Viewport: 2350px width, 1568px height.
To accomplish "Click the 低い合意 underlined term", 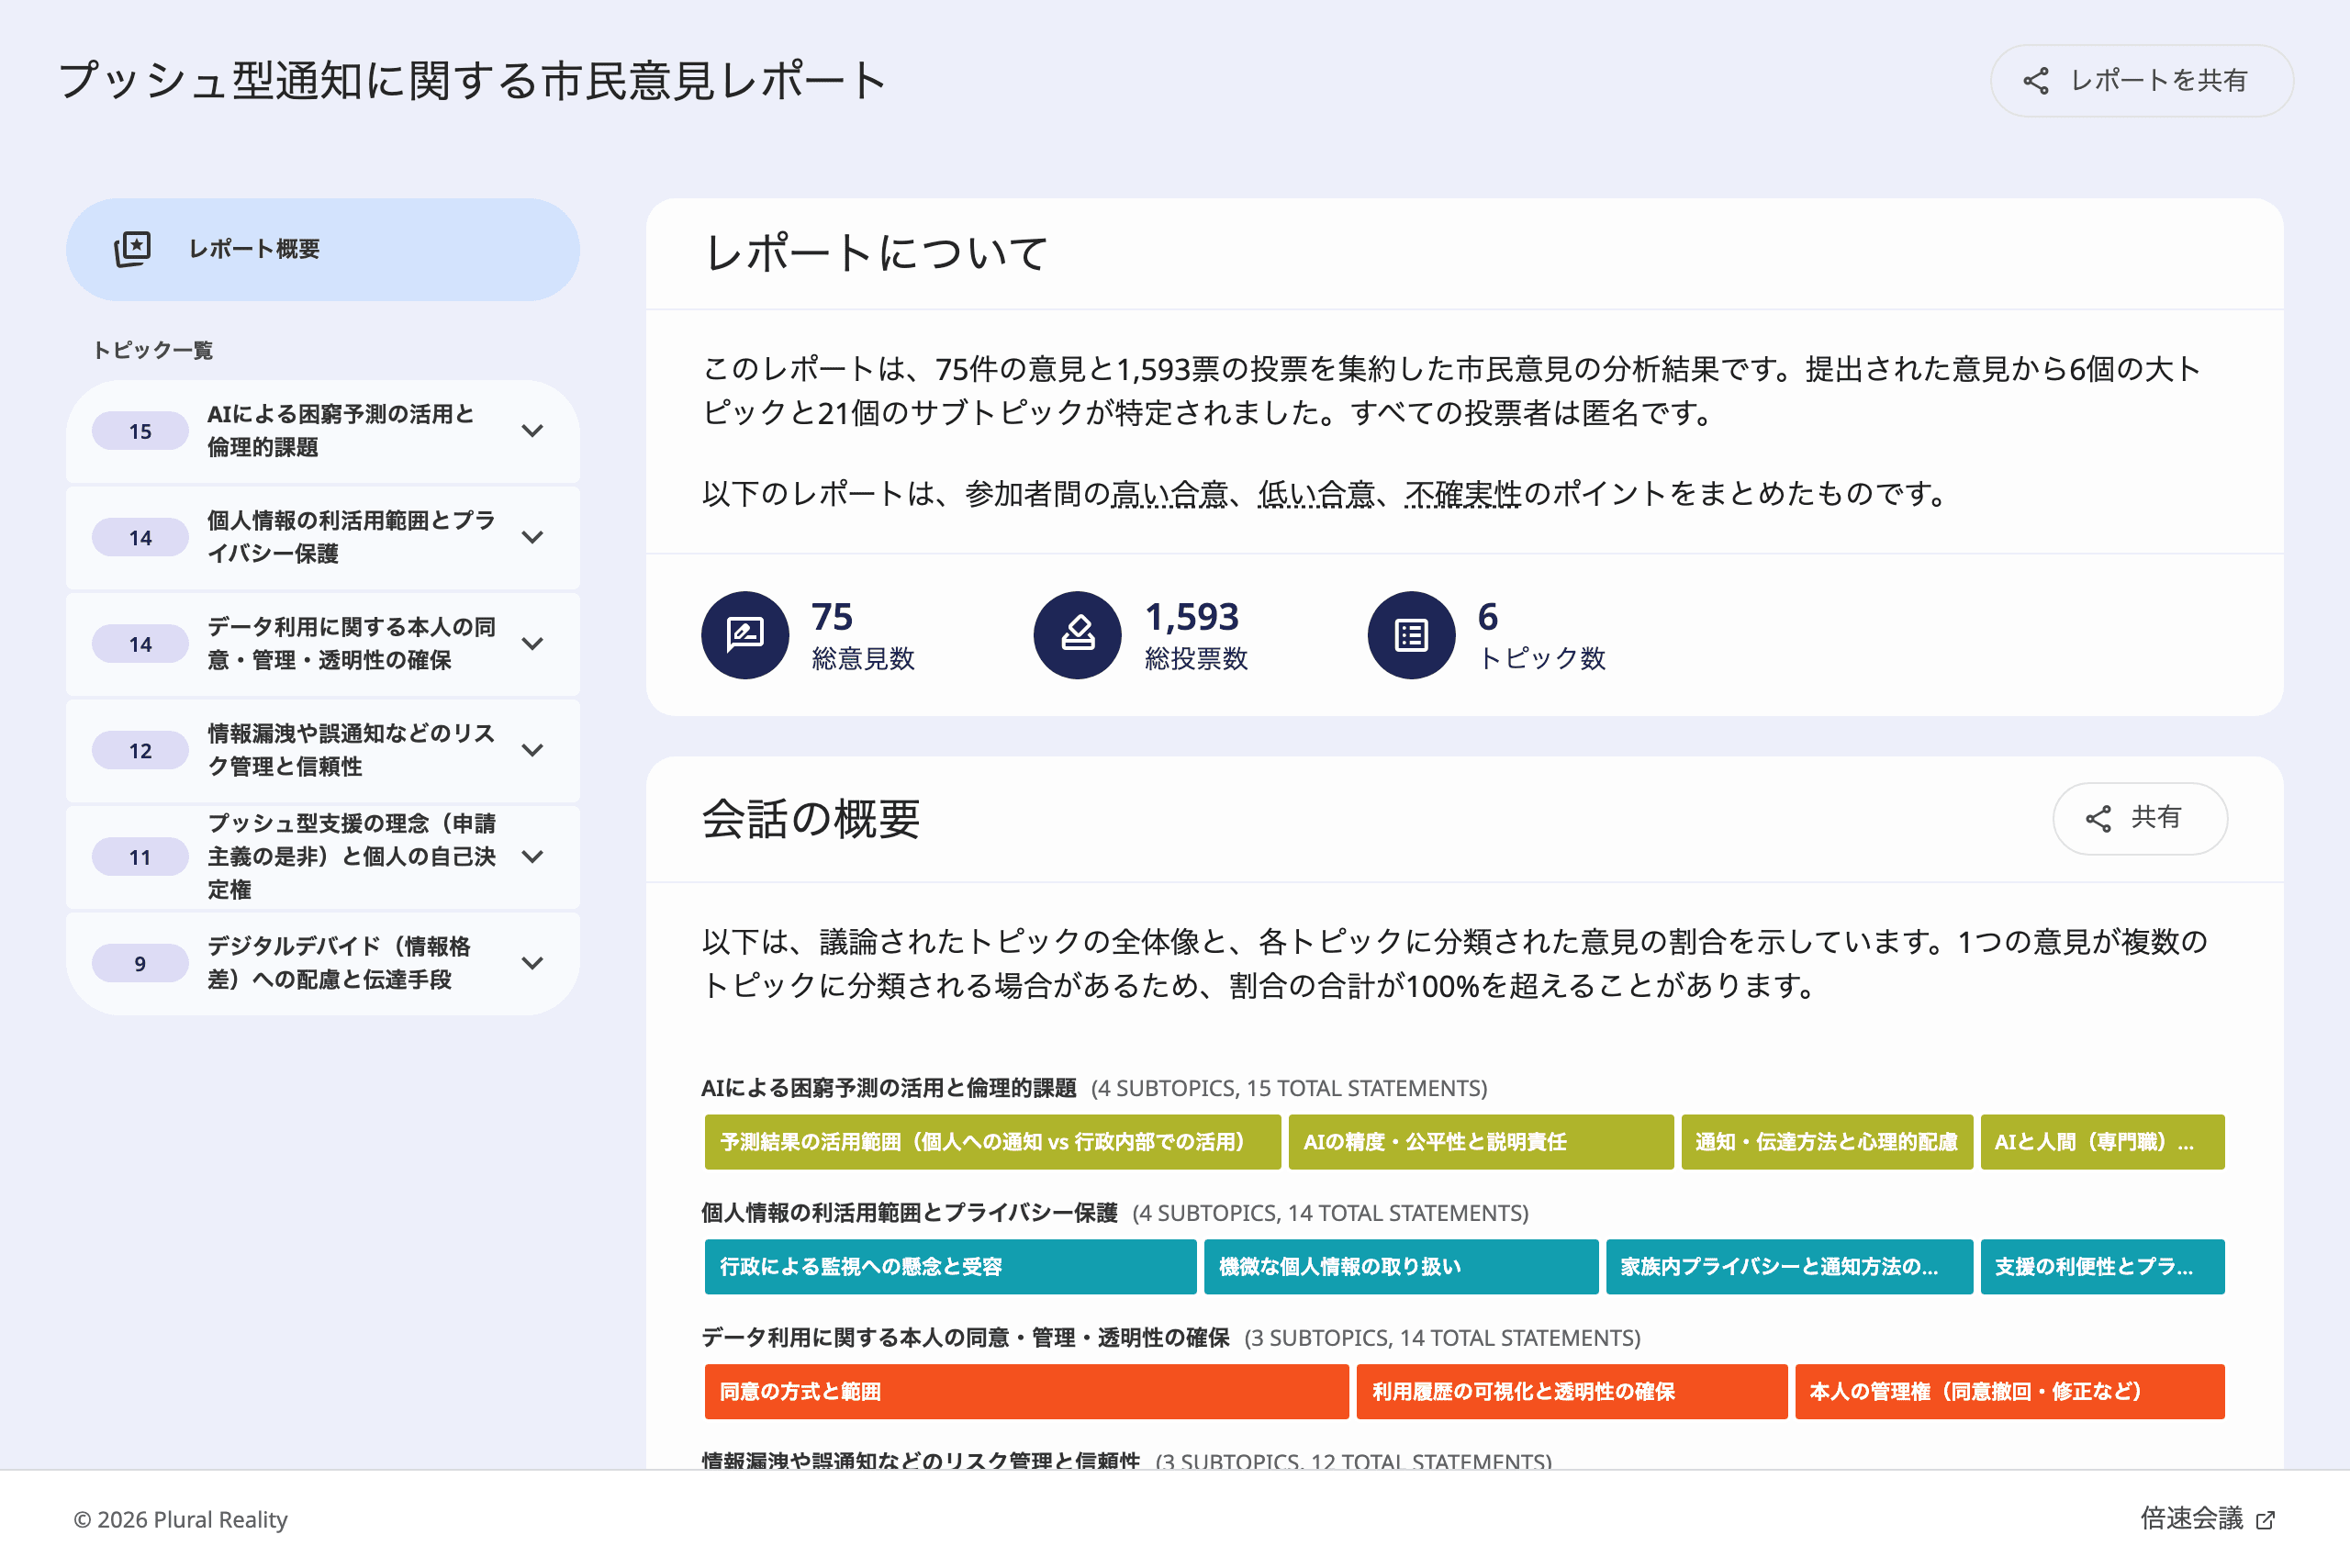I will pyautogui.click(x=1316, y=494).
